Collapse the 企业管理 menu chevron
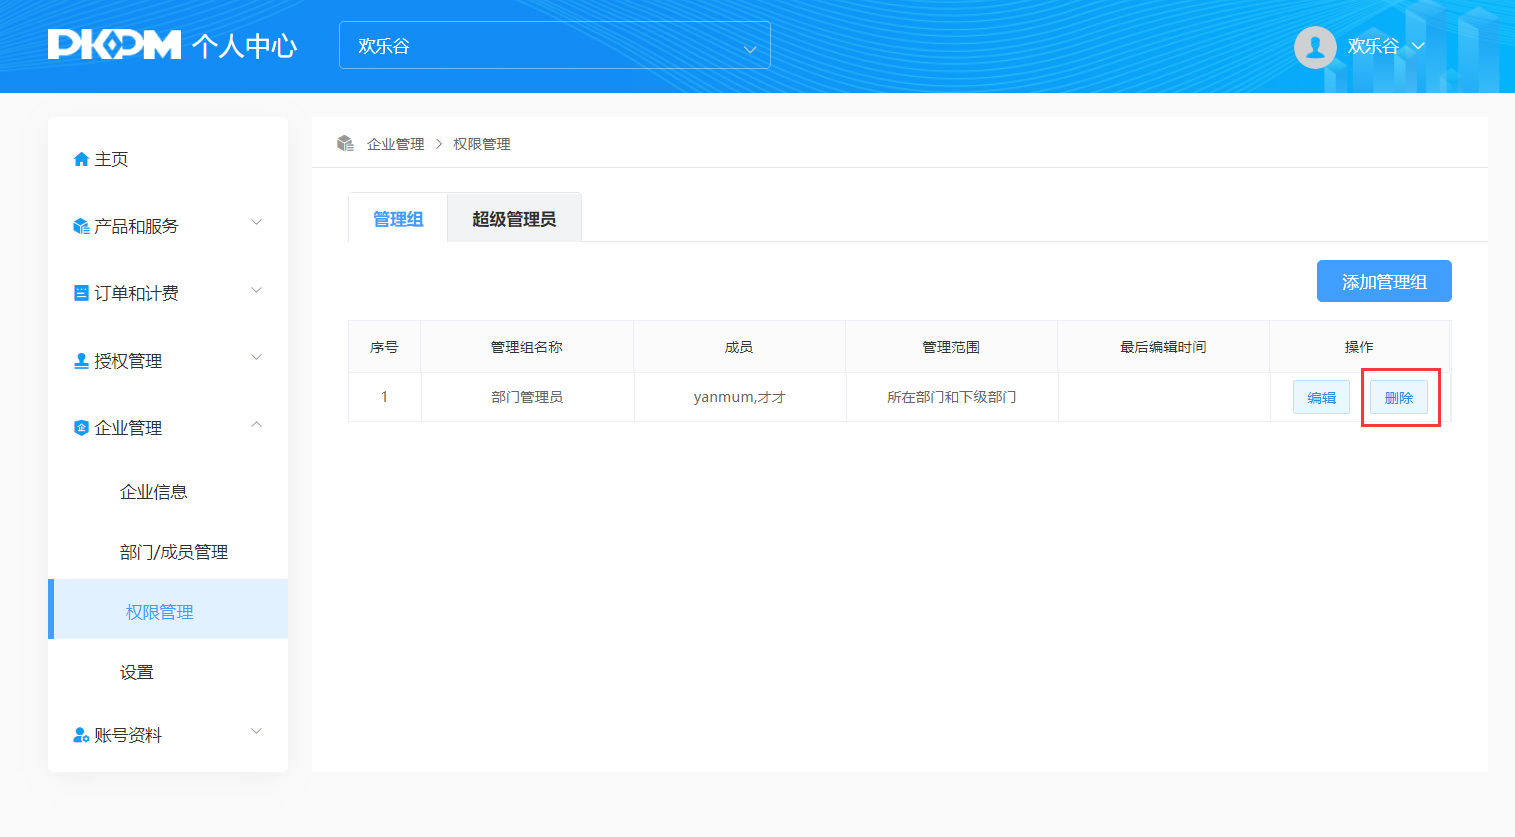 [x=256, y=425]
